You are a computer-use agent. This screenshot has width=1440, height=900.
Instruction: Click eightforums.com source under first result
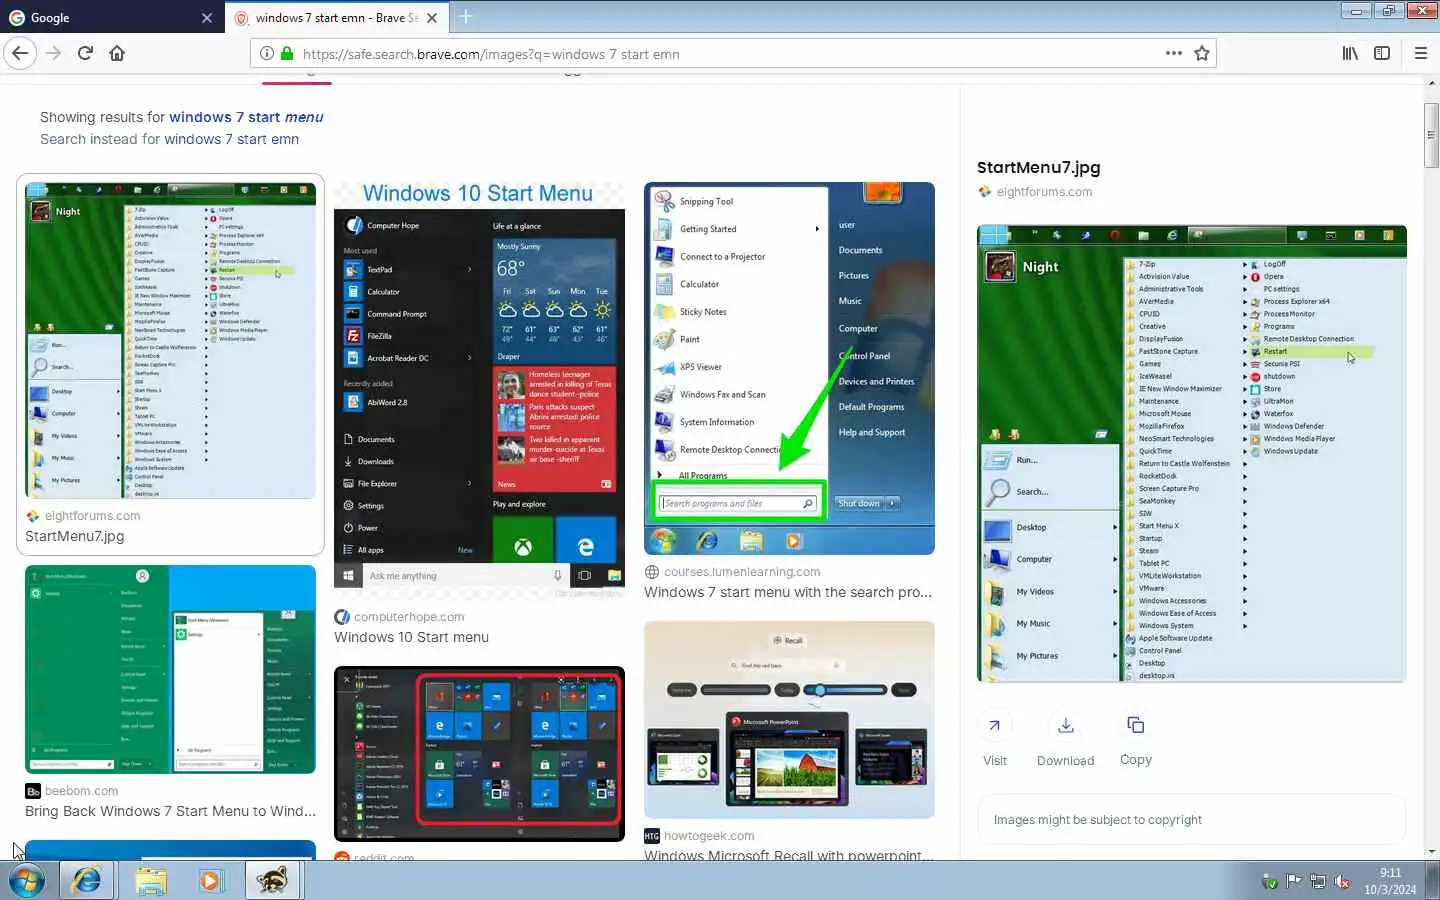(92, 516)
